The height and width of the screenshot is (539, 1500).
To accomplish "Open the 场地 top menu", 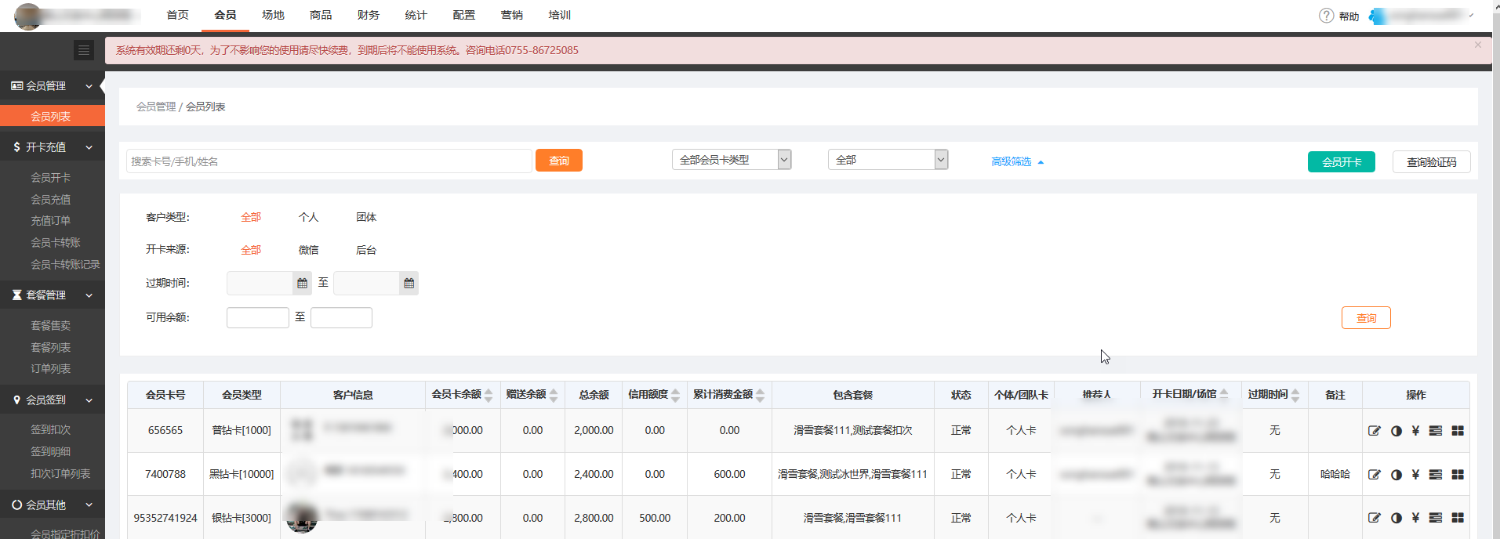I will point(273,16).
